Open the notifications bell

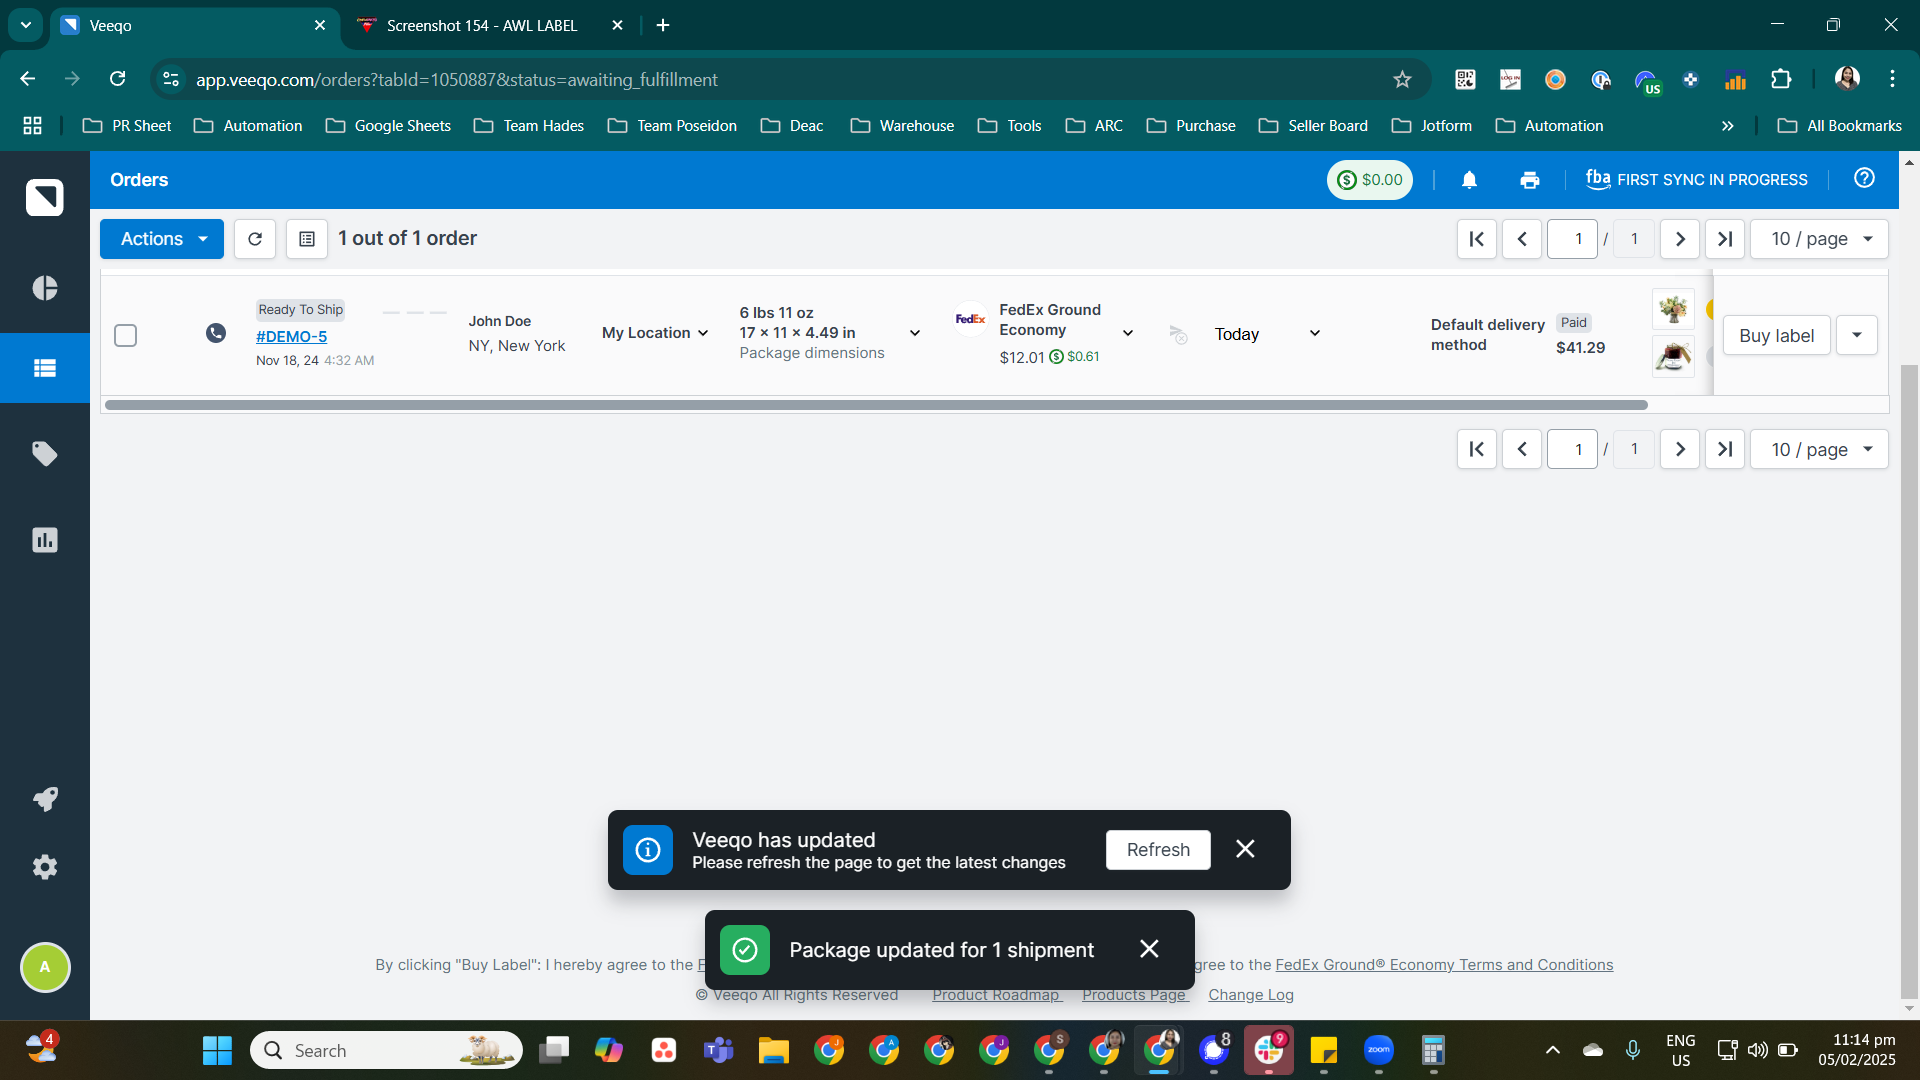(1469, 180)
